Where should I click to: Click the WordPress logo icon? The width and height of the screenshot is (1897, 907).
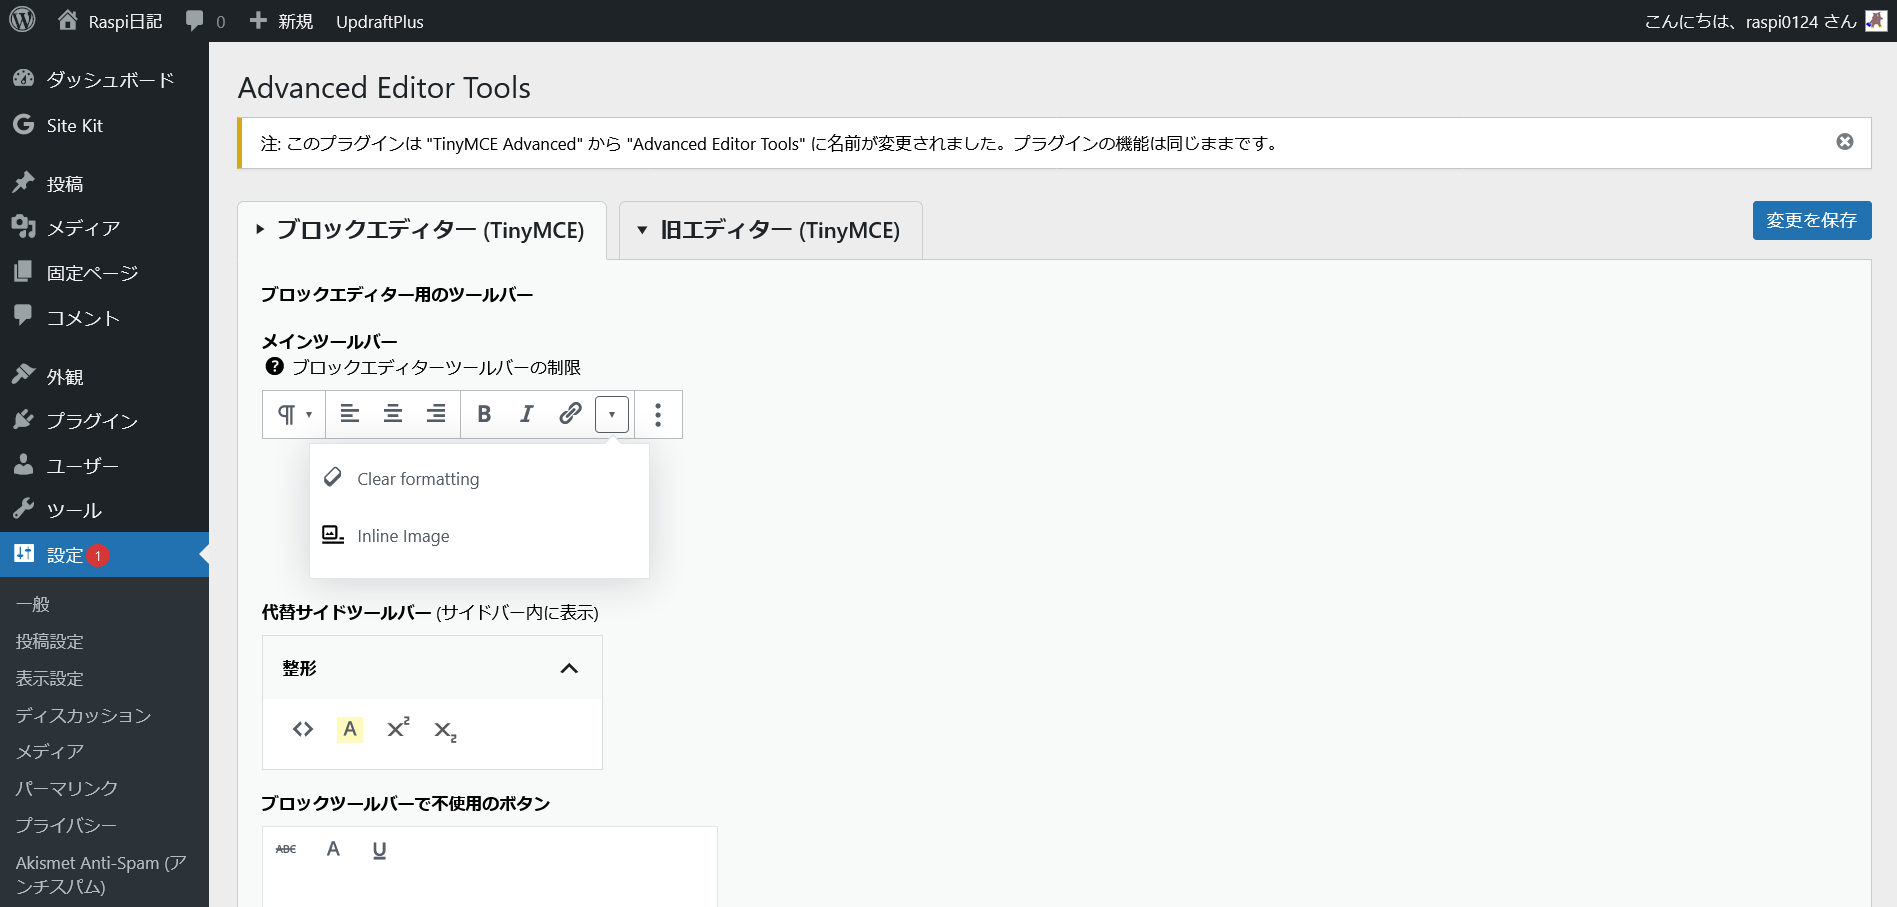(22, 20)
